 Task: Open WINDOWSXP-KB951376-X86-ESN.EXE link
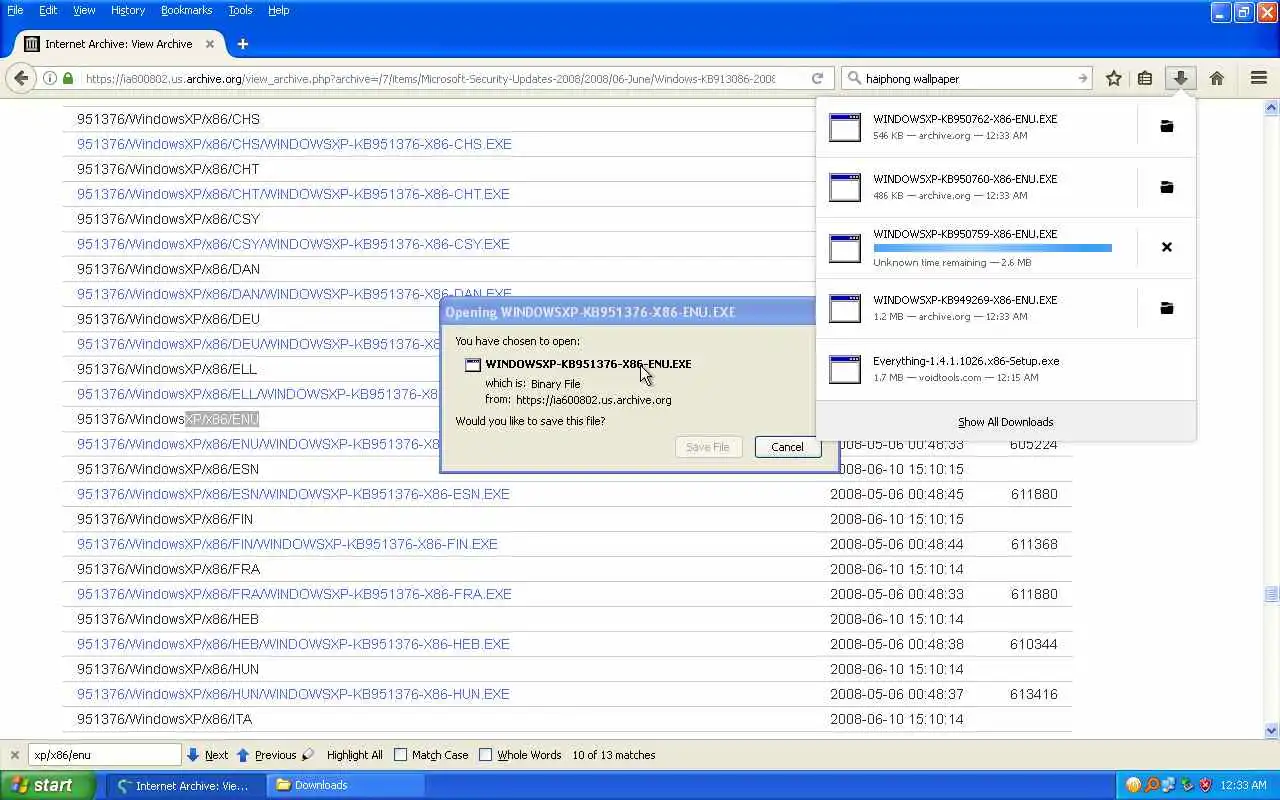coord(293,494)
